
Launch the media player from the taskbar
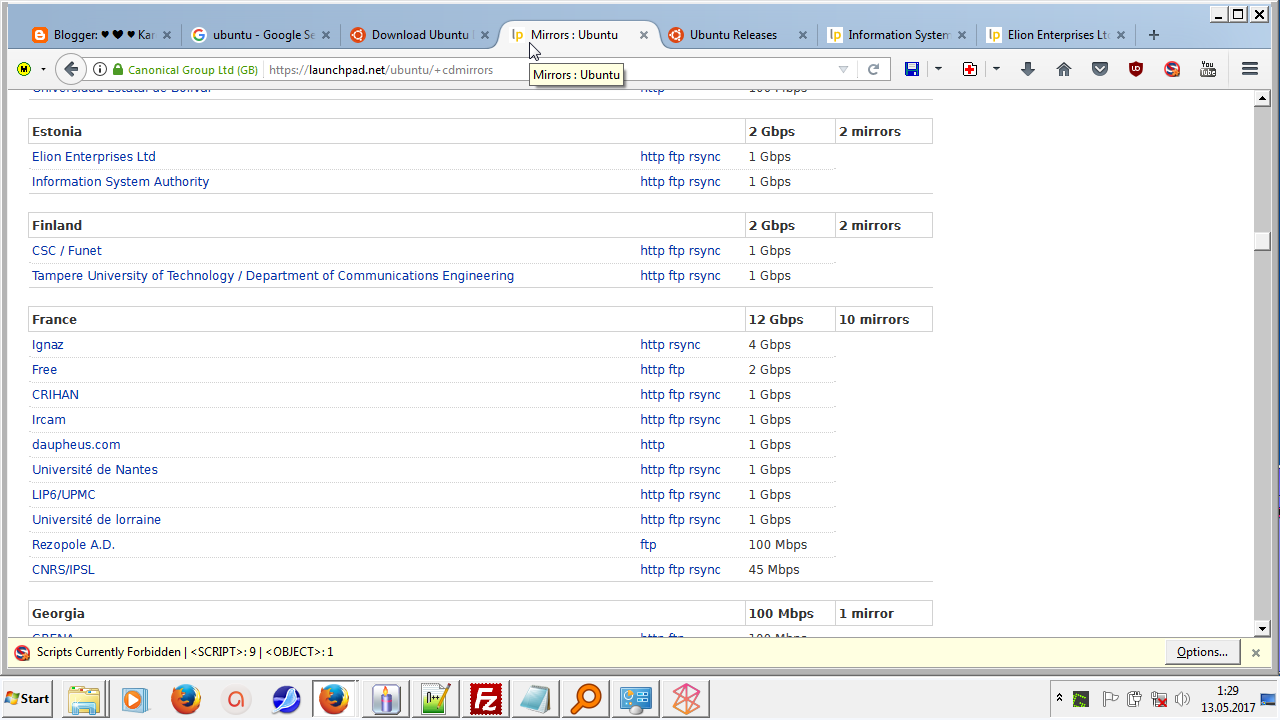coord(135,699)
